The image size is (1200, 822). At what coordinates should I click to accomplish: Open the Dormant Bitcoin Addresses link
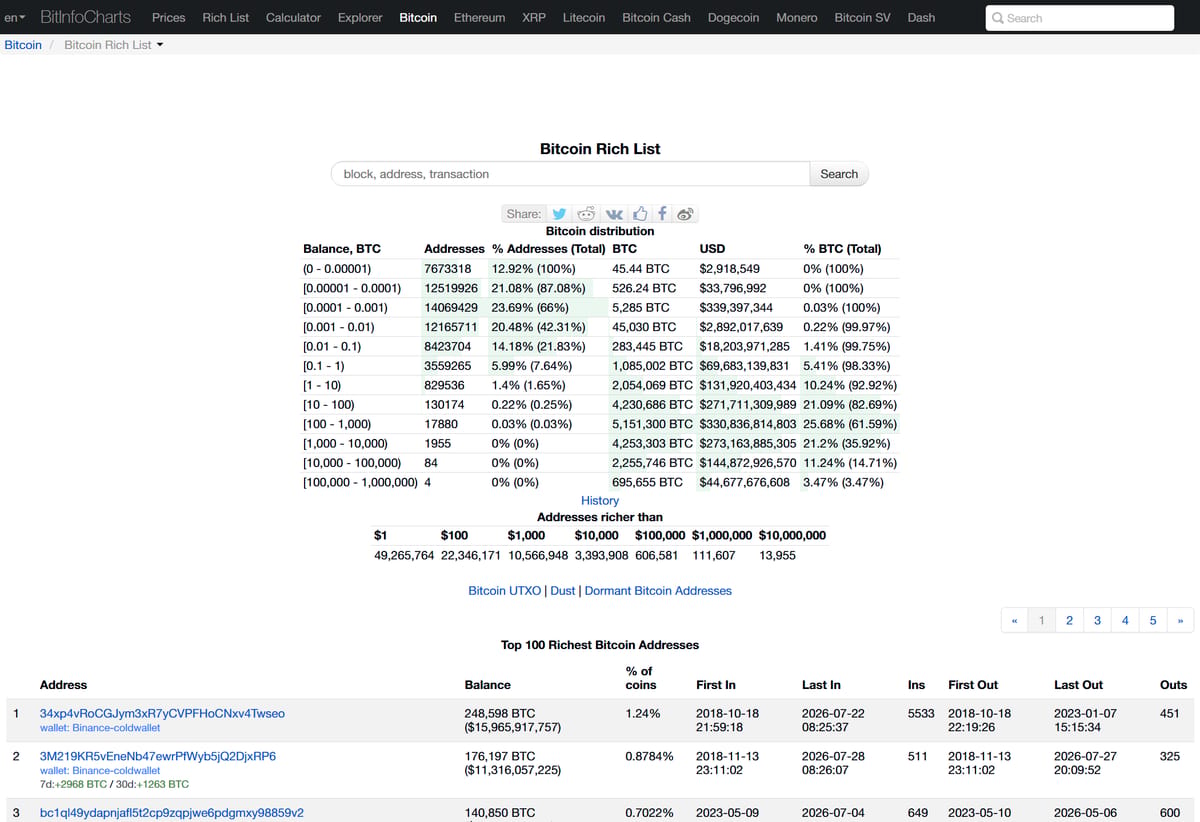click(658, 591)
